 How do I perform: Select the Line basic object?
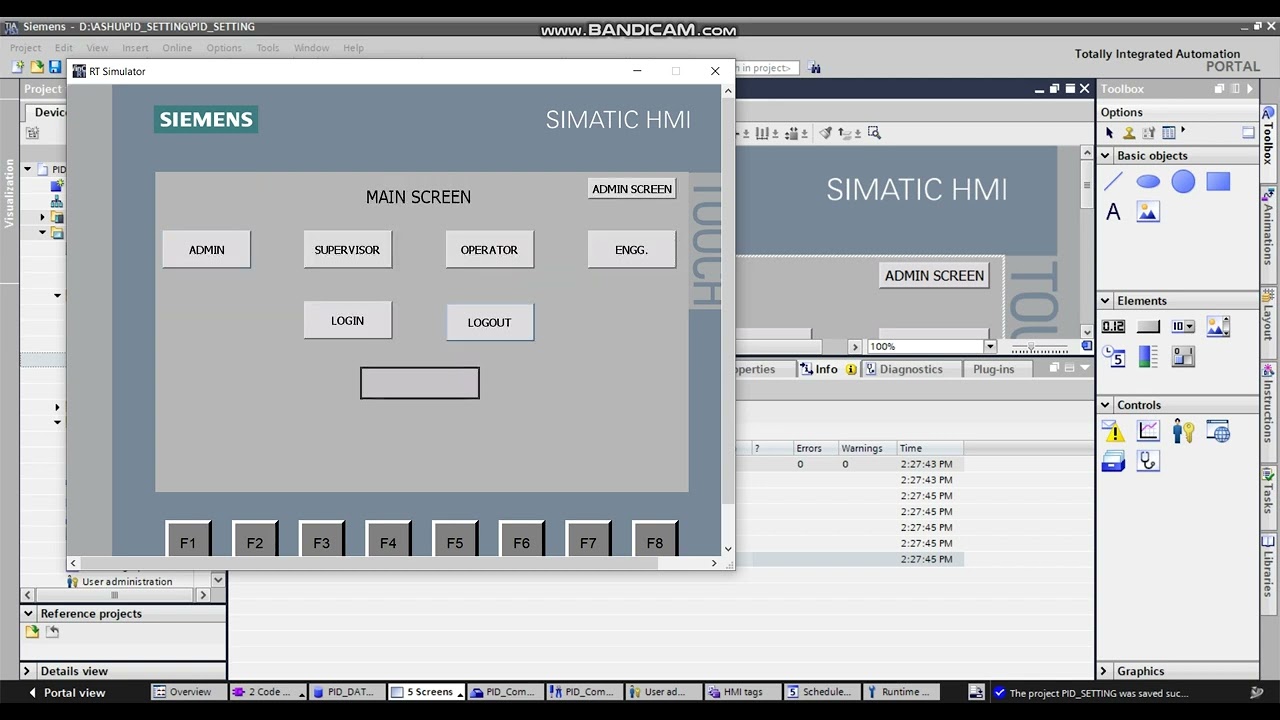tap(1113, 181)
